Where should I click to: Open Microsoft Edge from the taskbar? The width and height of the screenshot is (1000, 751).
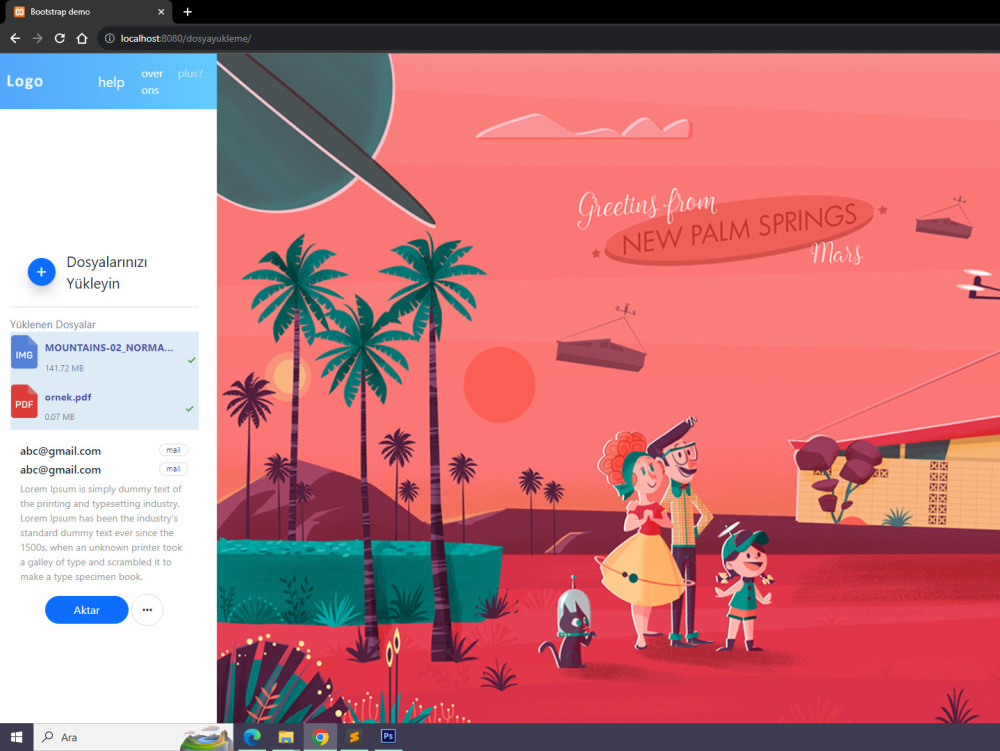(x=253, y=737)
